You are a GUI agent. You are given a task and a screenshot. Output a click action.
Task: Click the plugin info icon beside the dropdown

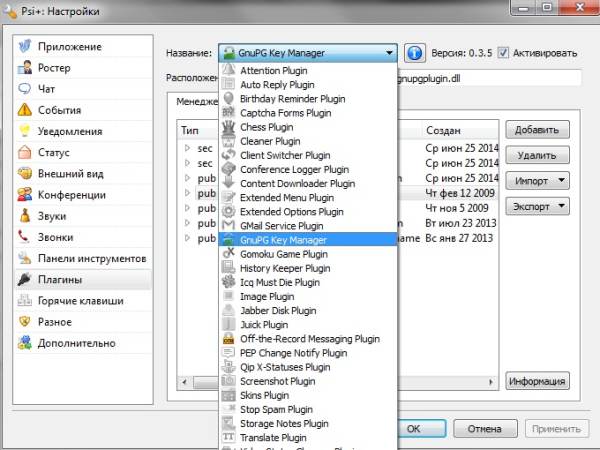415,52
